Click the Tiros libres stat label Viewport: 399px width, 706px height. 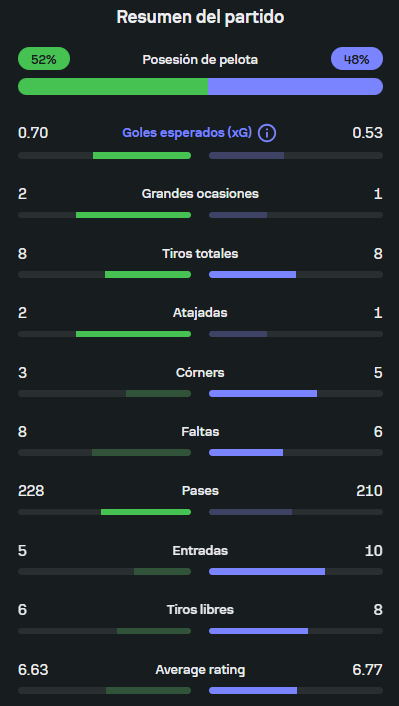coord(200,610)
